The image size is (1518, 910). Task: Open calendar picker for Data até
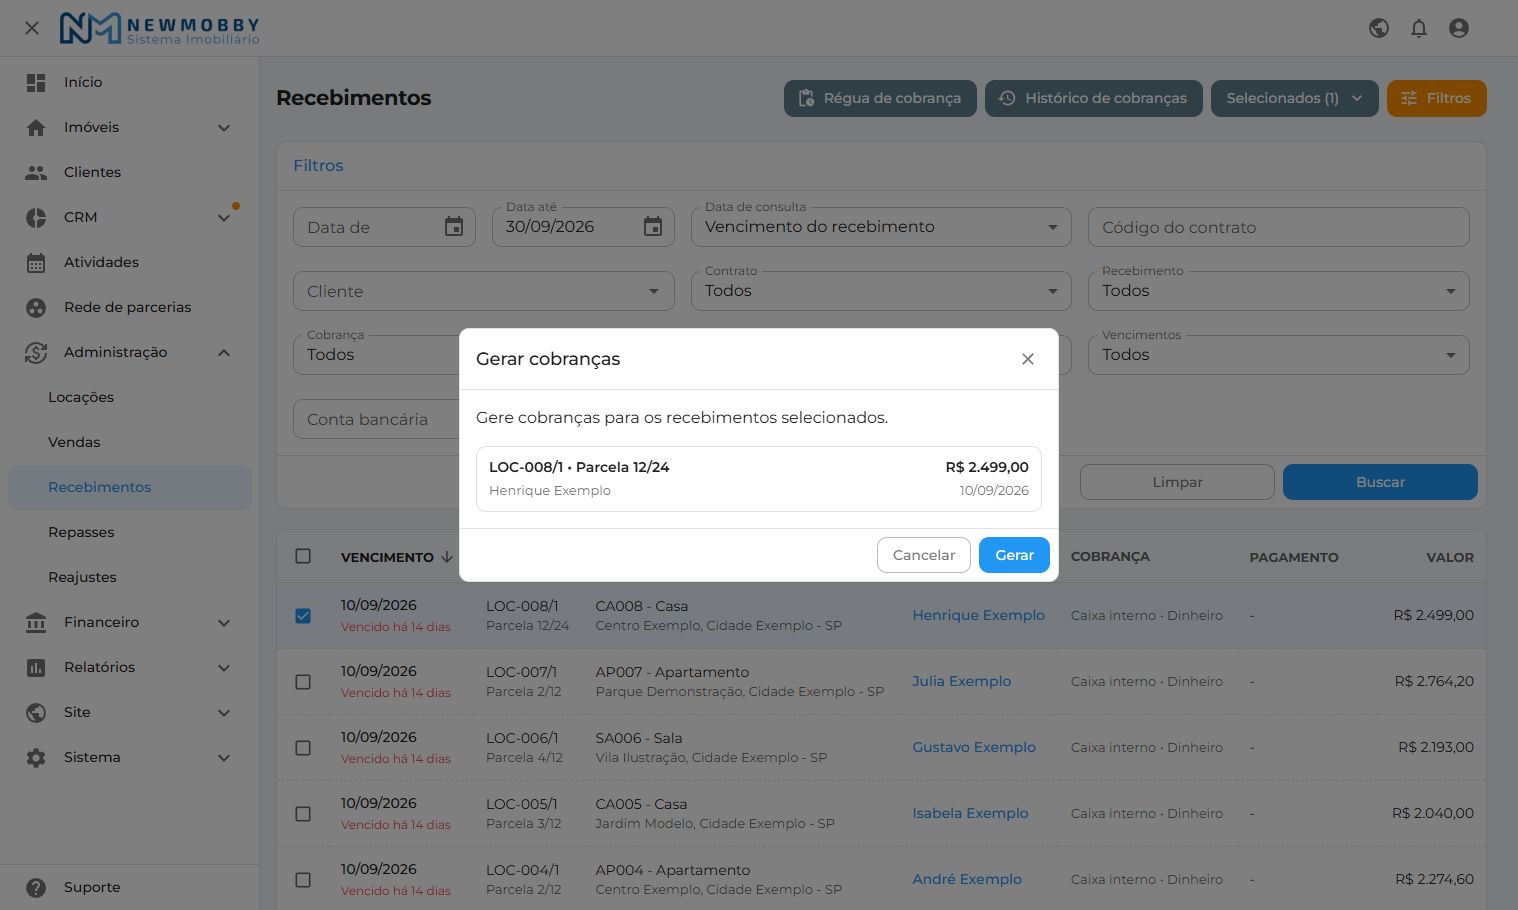653,227
